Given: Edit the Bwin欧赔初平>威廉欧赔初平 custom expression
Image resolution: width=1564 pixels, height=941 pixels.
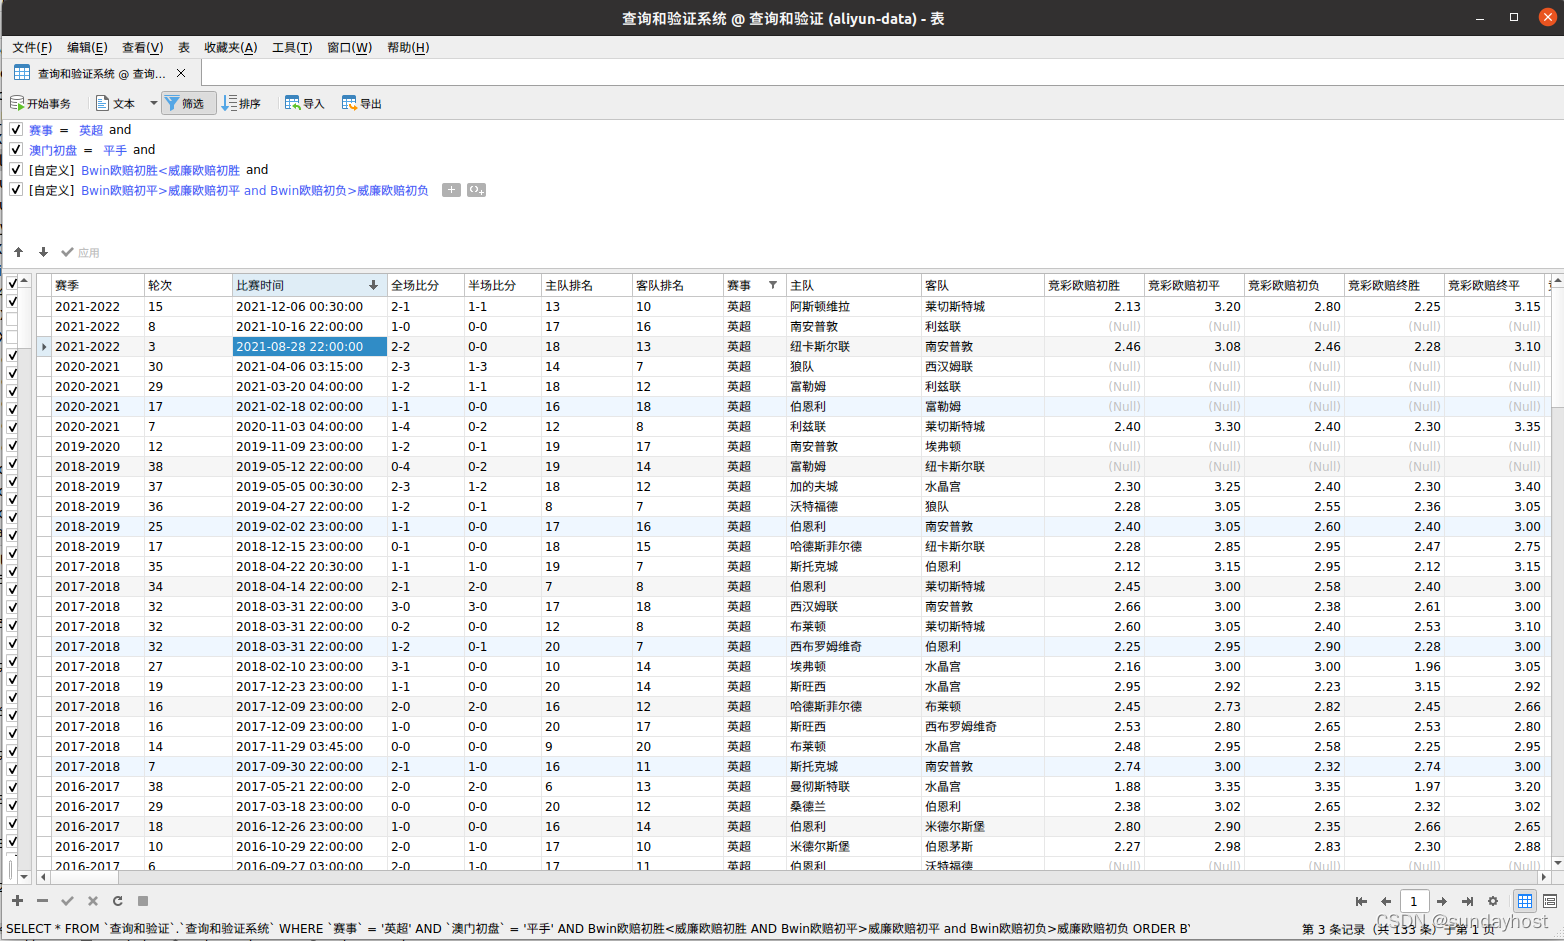Looking at the screenshot, I should (255, 190).
